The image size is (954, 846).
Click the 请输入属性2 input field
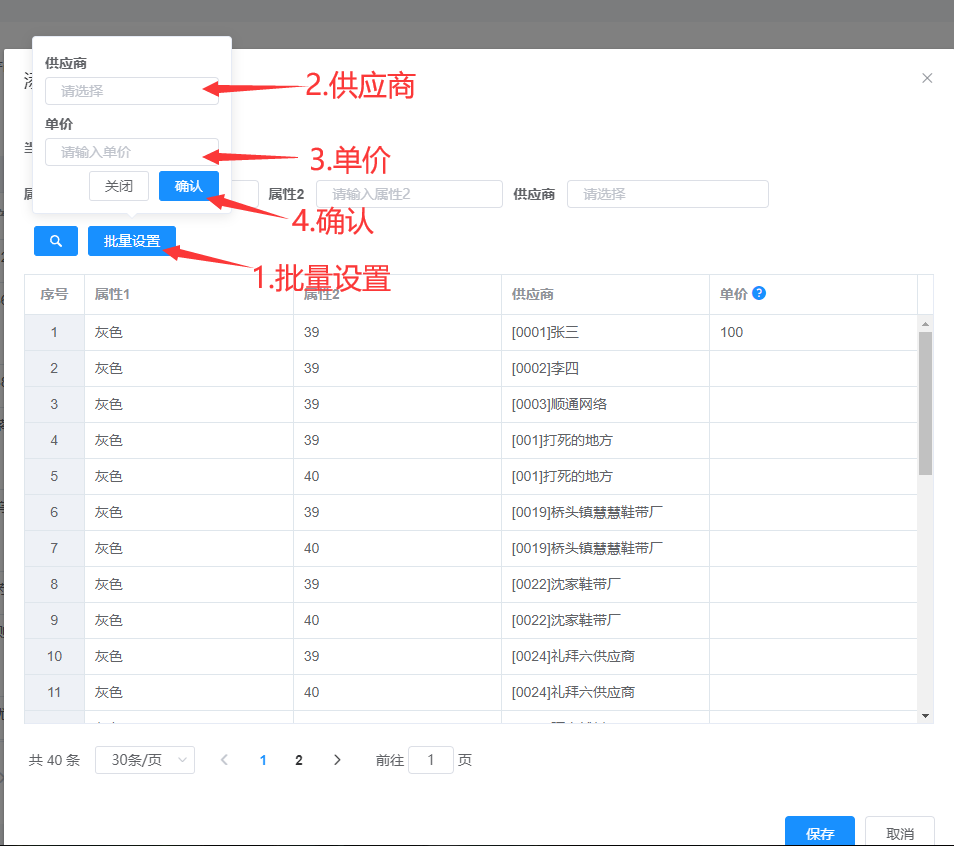(x=409, y=194)
